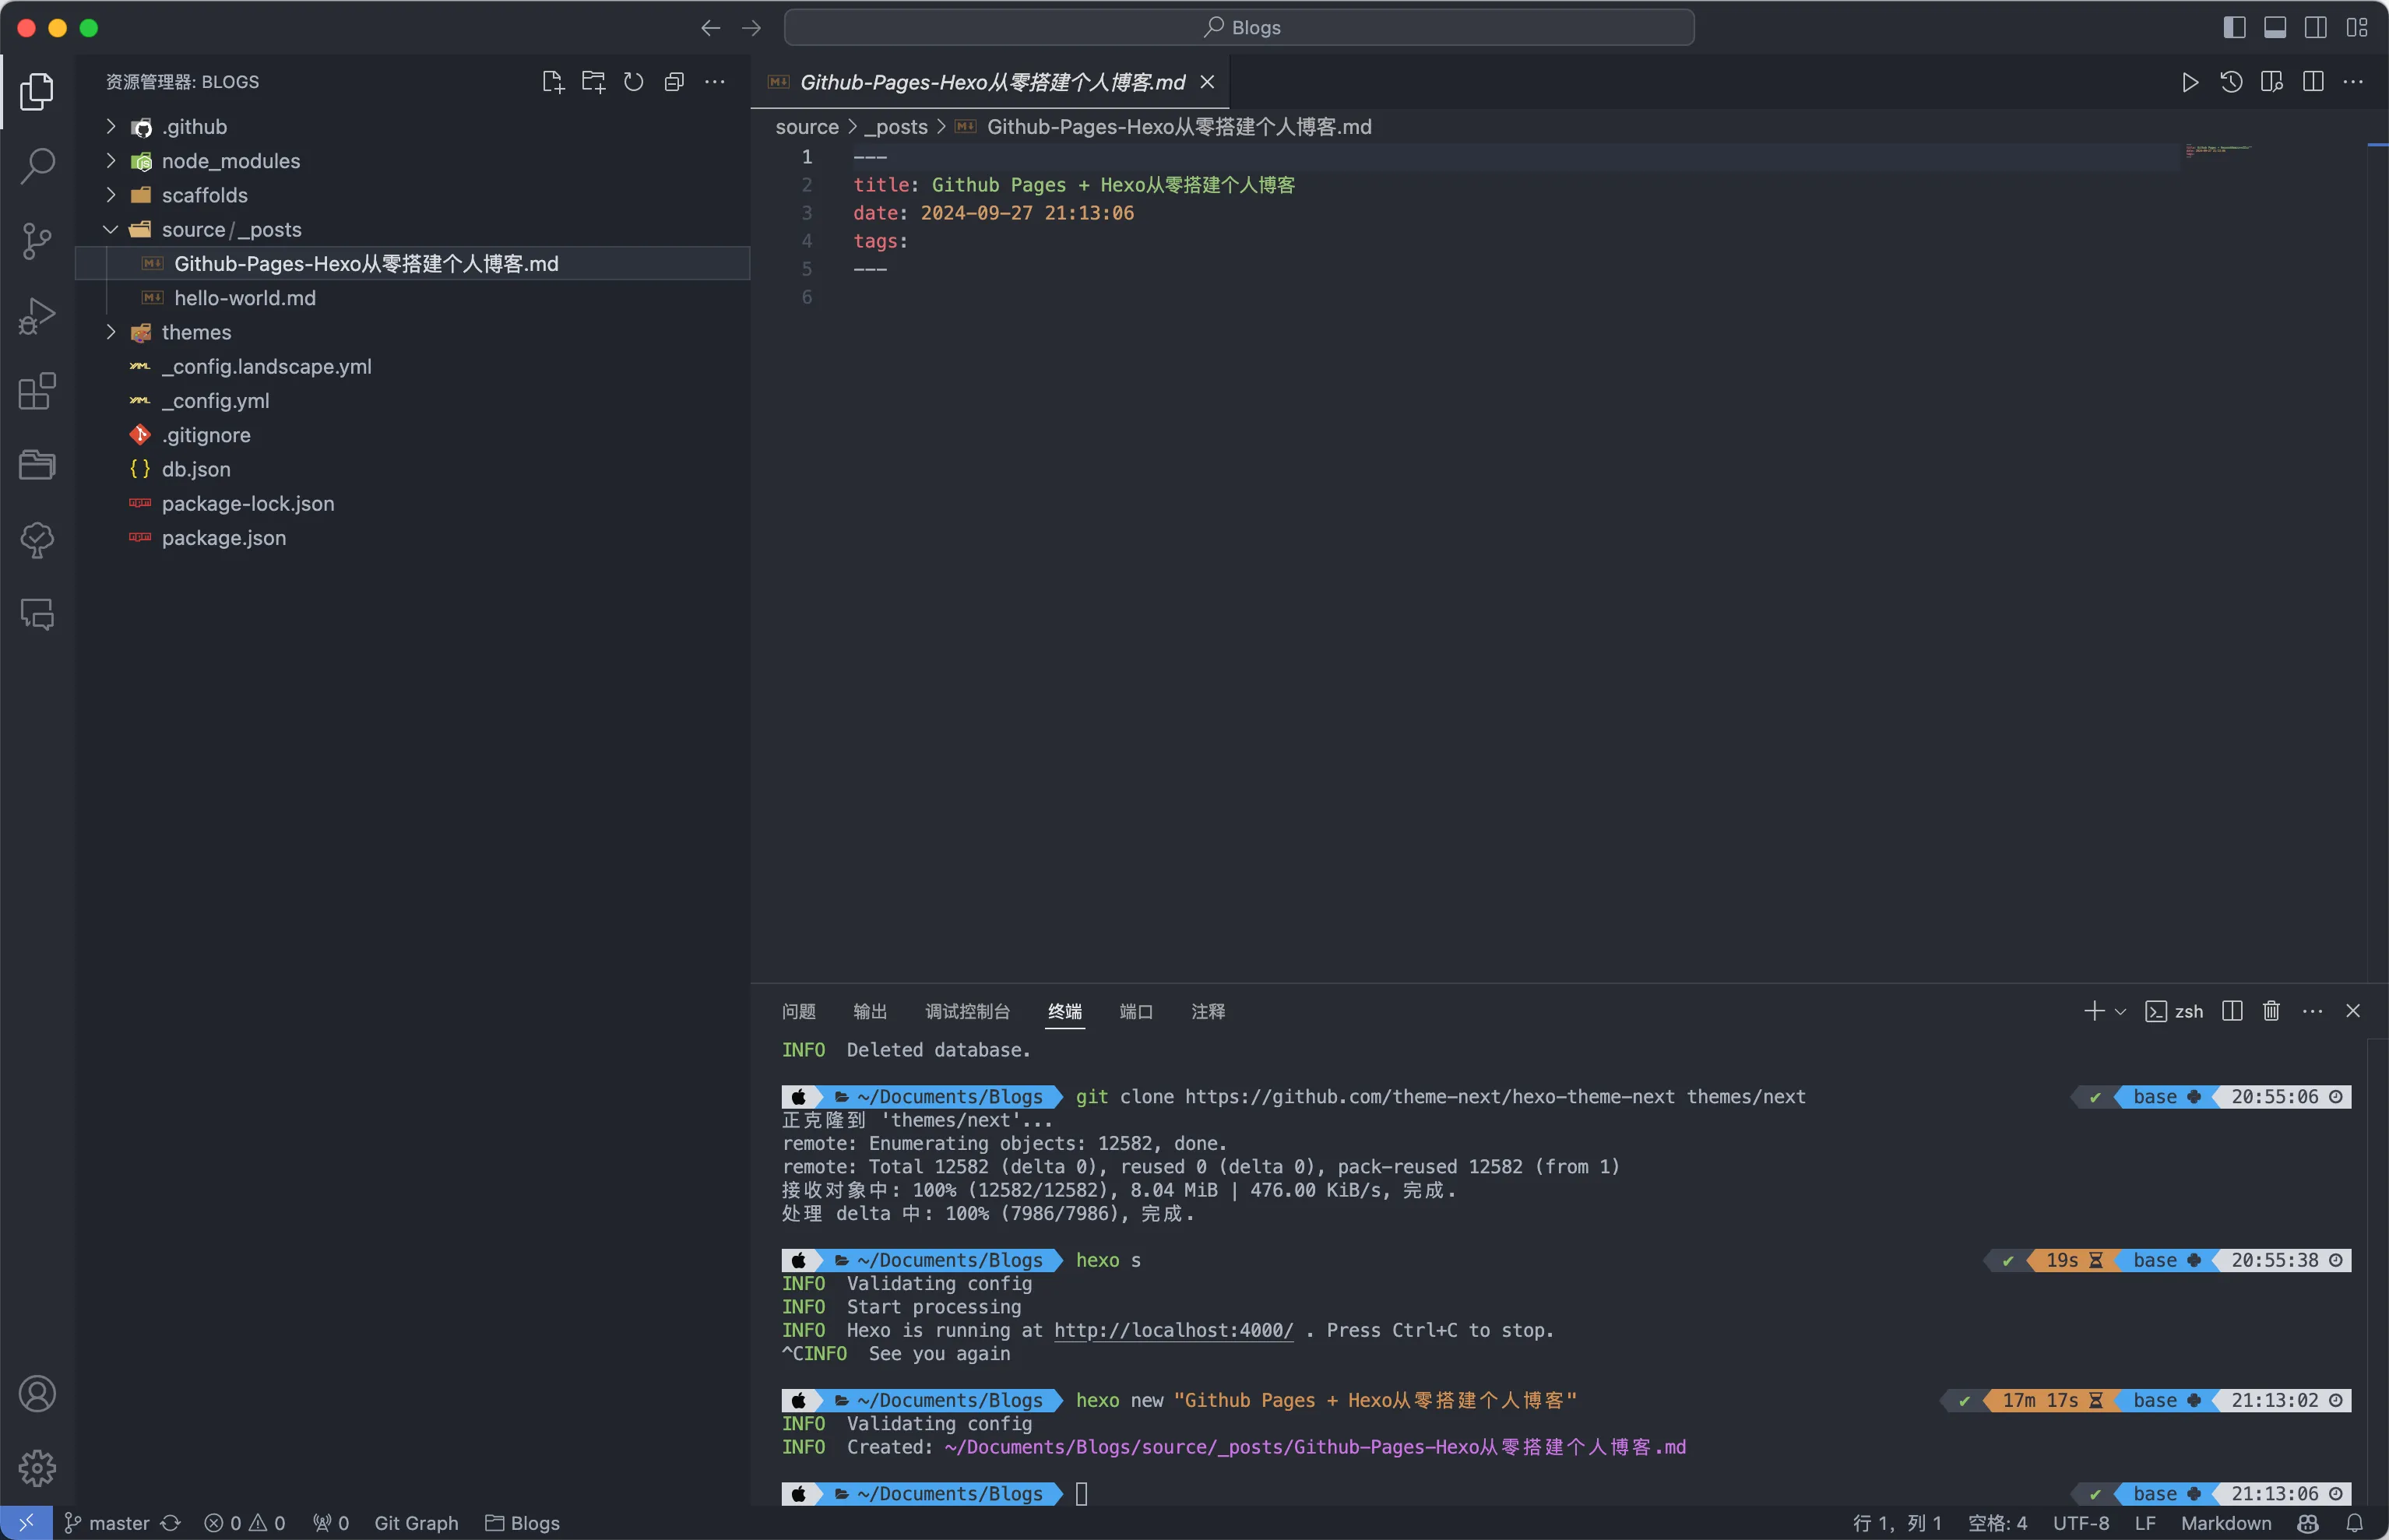
Task: Create a new file in explorer
Action: pyautogui.click(x=553, y=82)
